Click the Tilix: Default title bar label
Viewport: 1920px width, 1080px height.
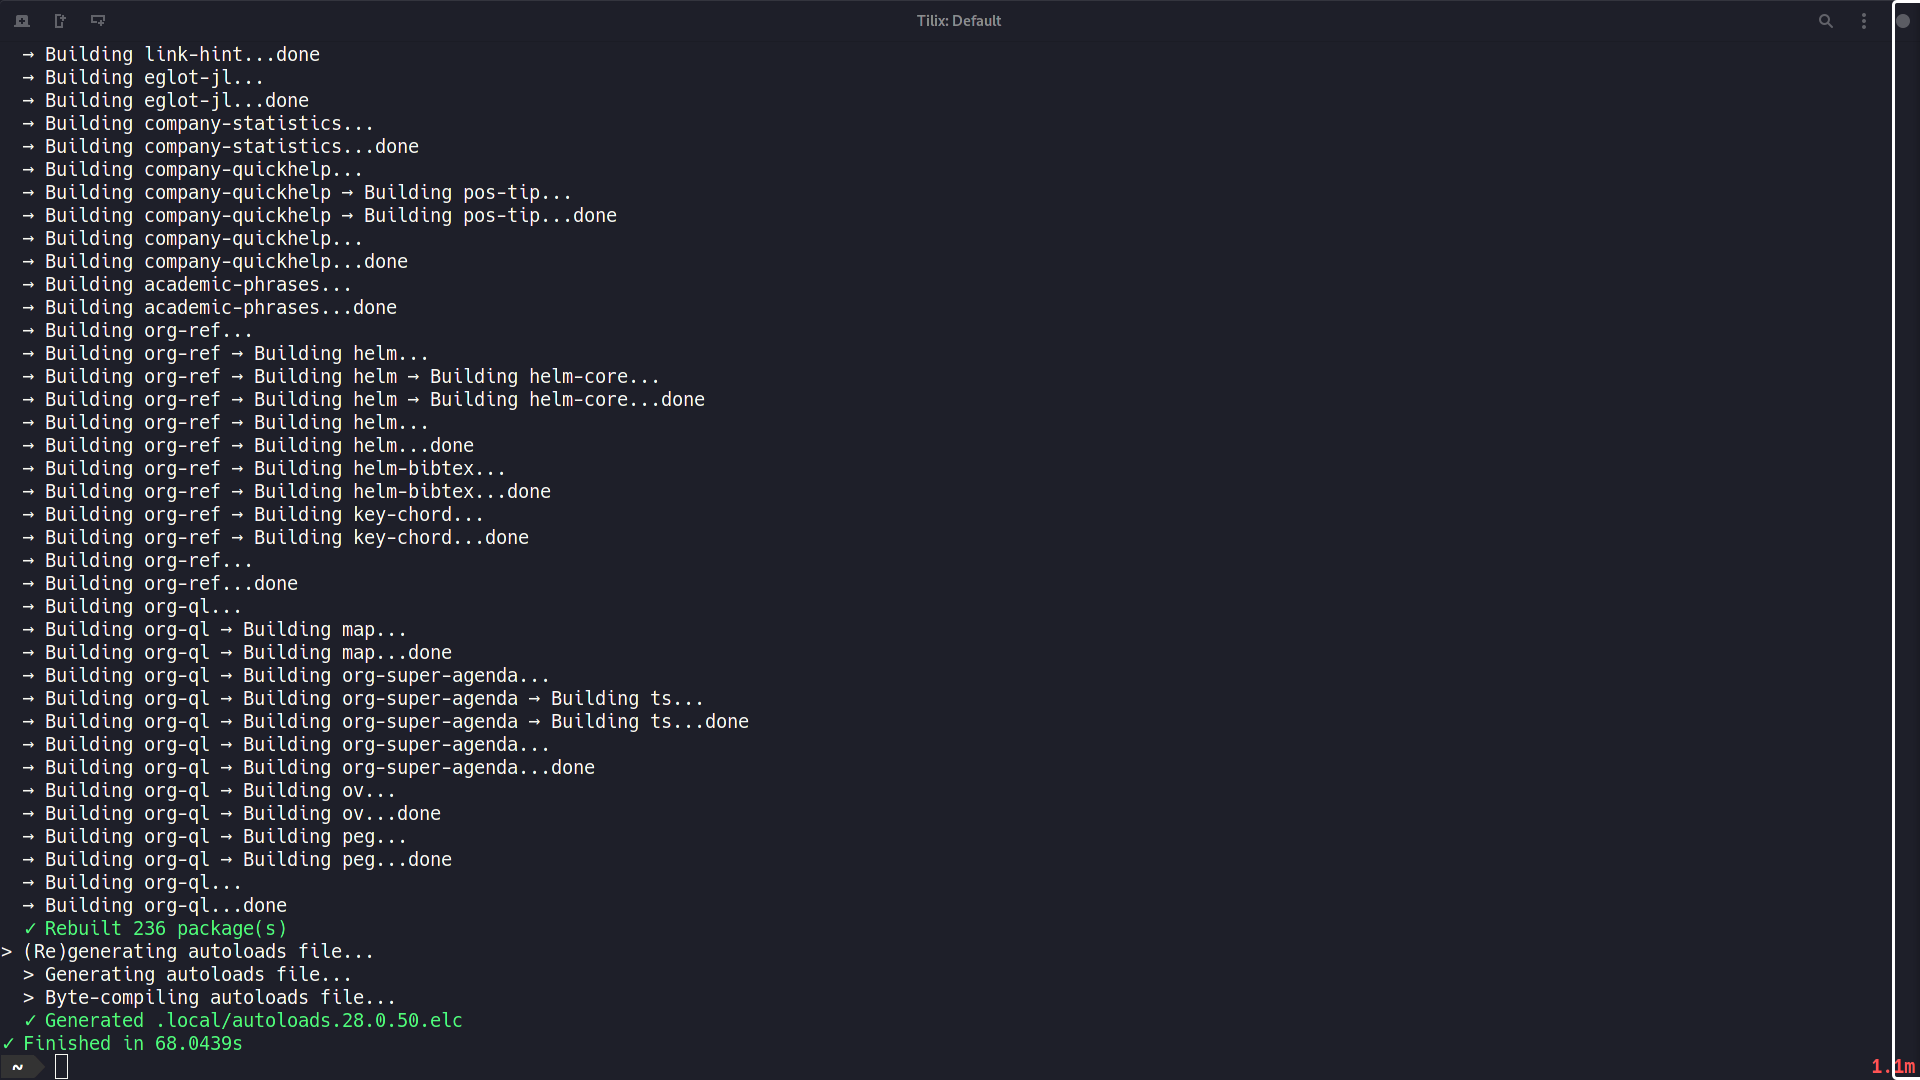click(957, 20)
